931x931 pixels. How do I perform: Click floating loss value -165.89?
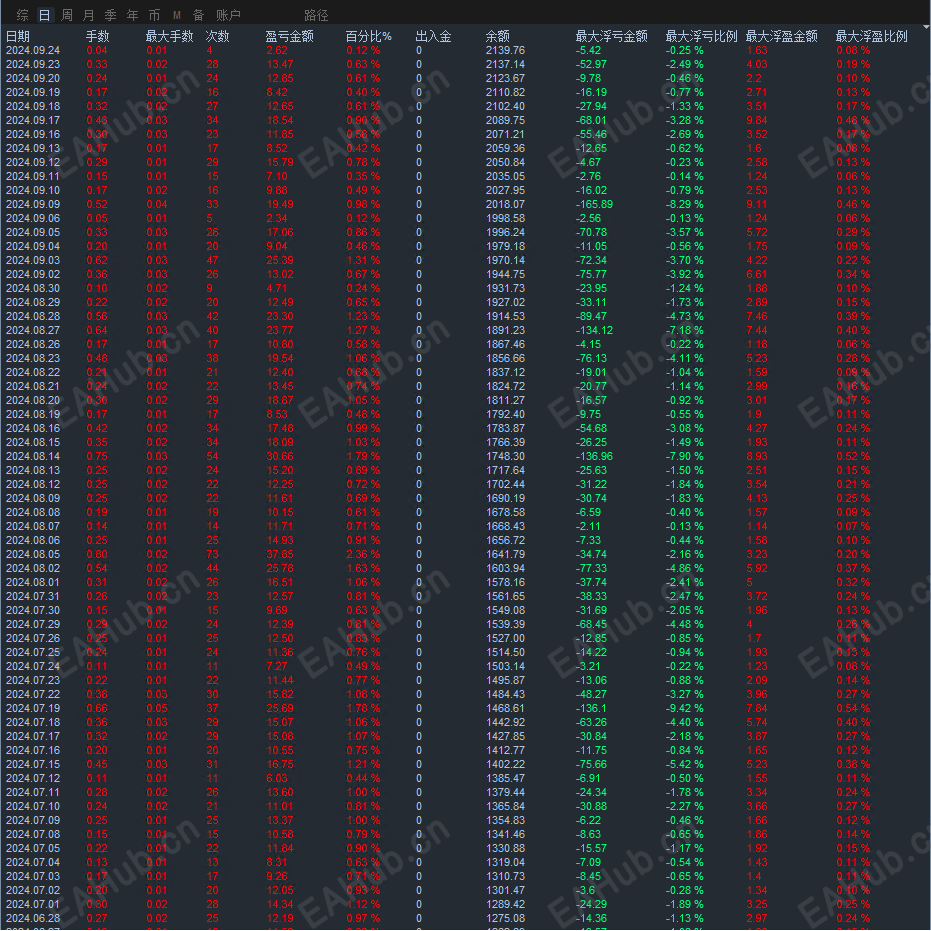tap(594, 204)
